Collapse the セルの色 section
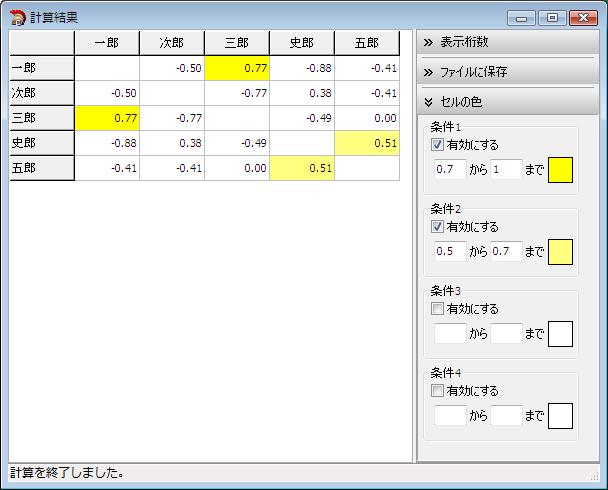The height and width of the screenshot is (490, 608). tap(507, 101)
